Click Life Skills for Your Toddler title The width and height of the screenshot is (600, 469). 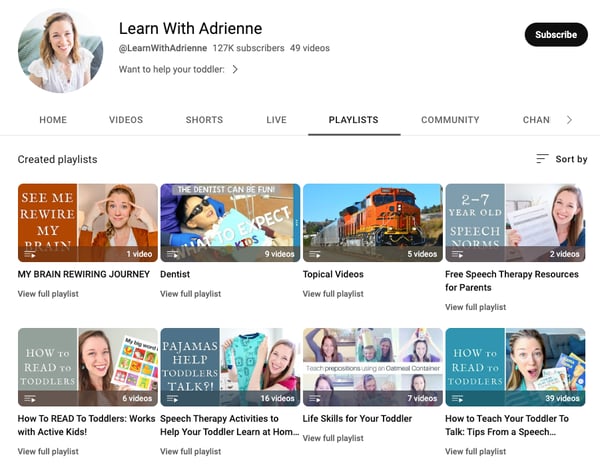pyautogui.click(x=357, y=419)
